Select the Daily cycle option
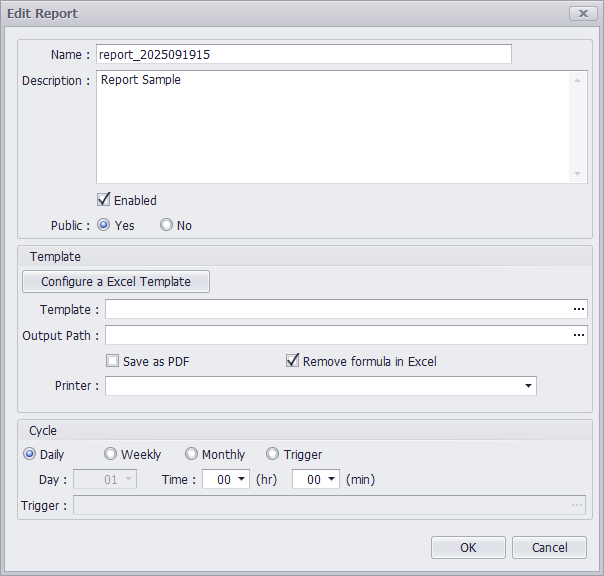Screen dimensions: 604x576 (30, 454)
